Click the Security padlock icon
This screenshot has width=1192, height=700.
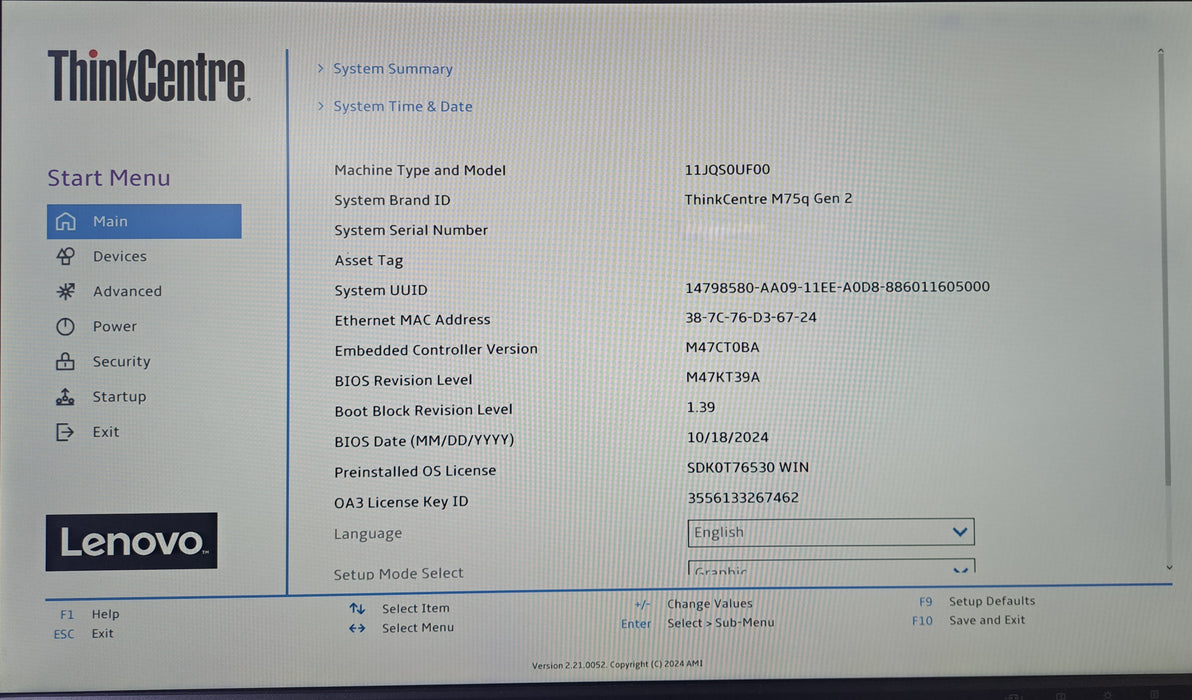(x=65, y=361)
